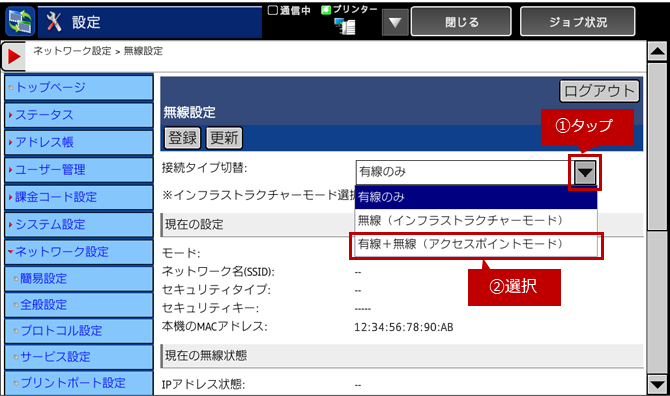Screen dimensions: 670x396
Task: Open プリントポート設定 submenu item
Action: (x=79, y=383)
